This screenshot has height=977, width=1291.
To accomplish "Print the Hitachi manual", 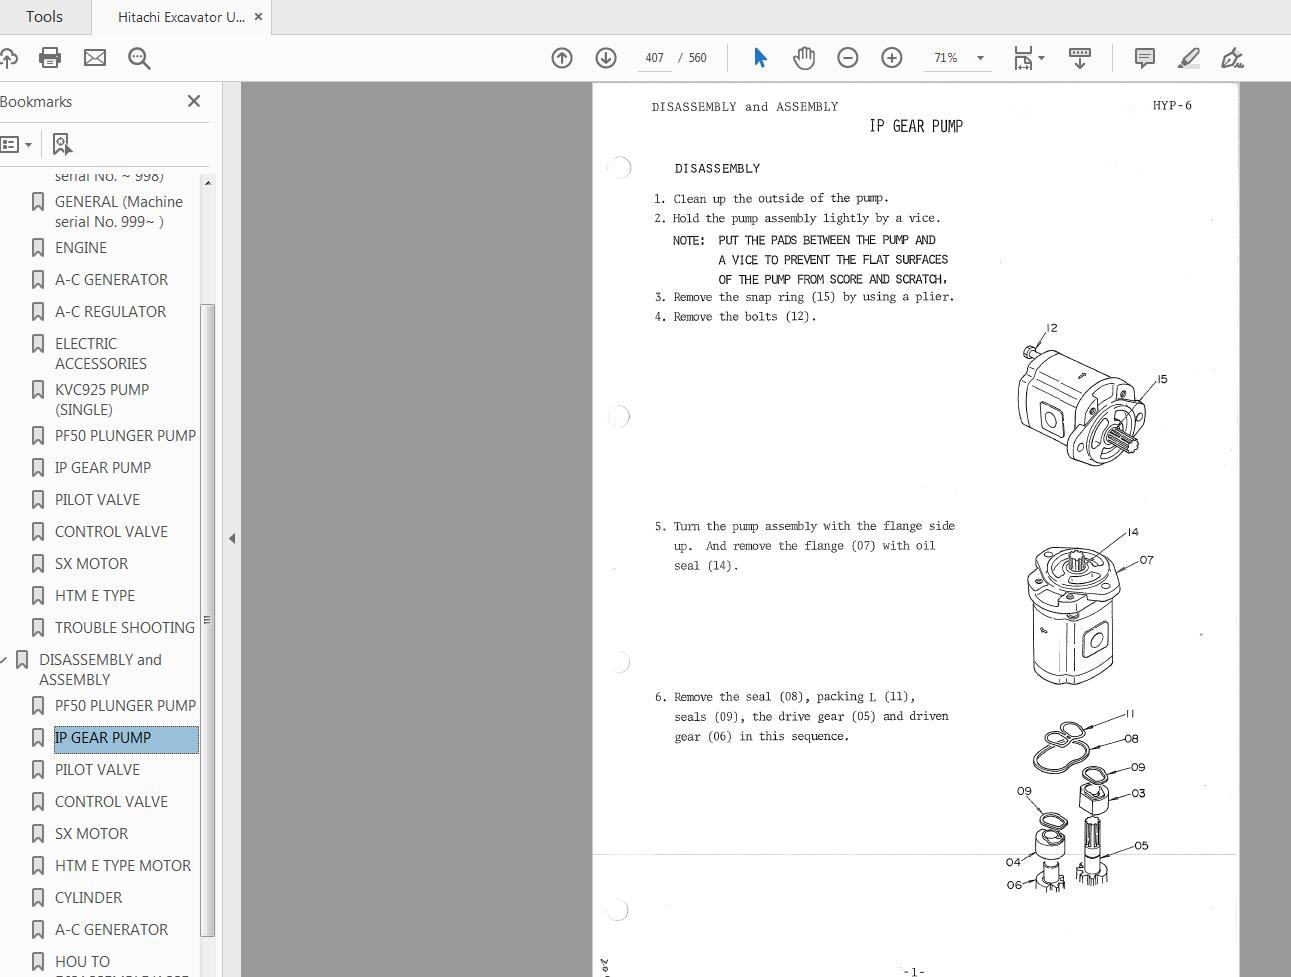I will click(x=49, y=58).
